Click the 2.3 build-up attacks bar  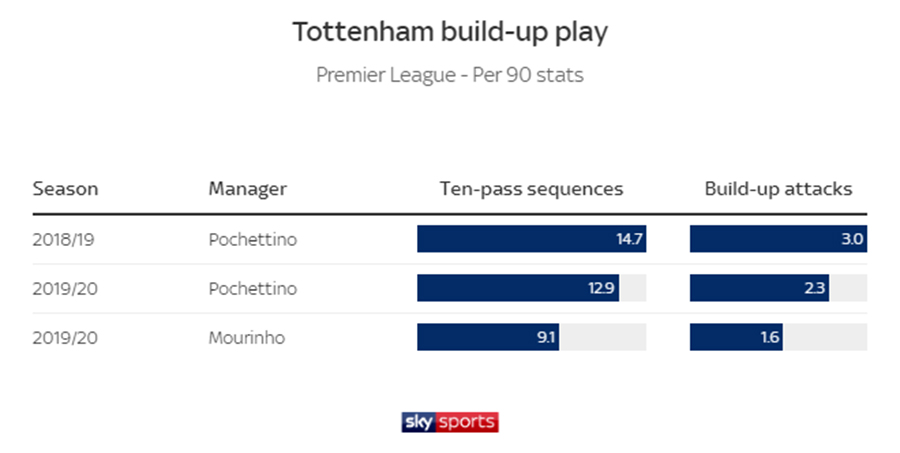pyautogui.click(x=759, y=288)
